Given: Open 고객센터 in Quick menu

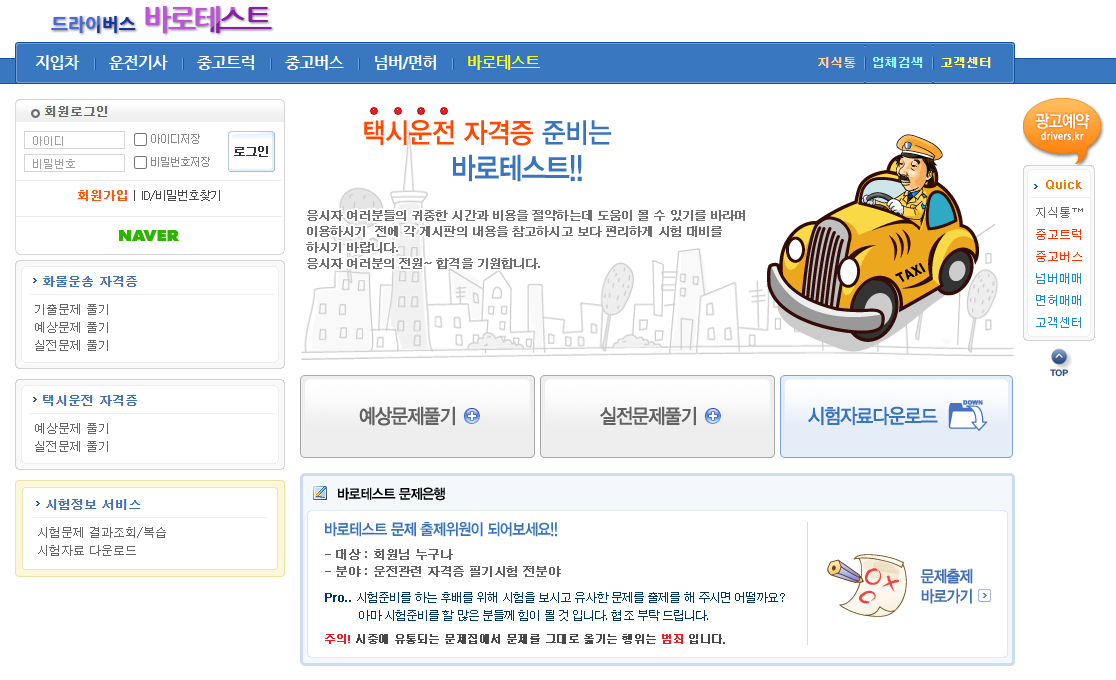Looking at the screenshot, I should pos(1058,322).
